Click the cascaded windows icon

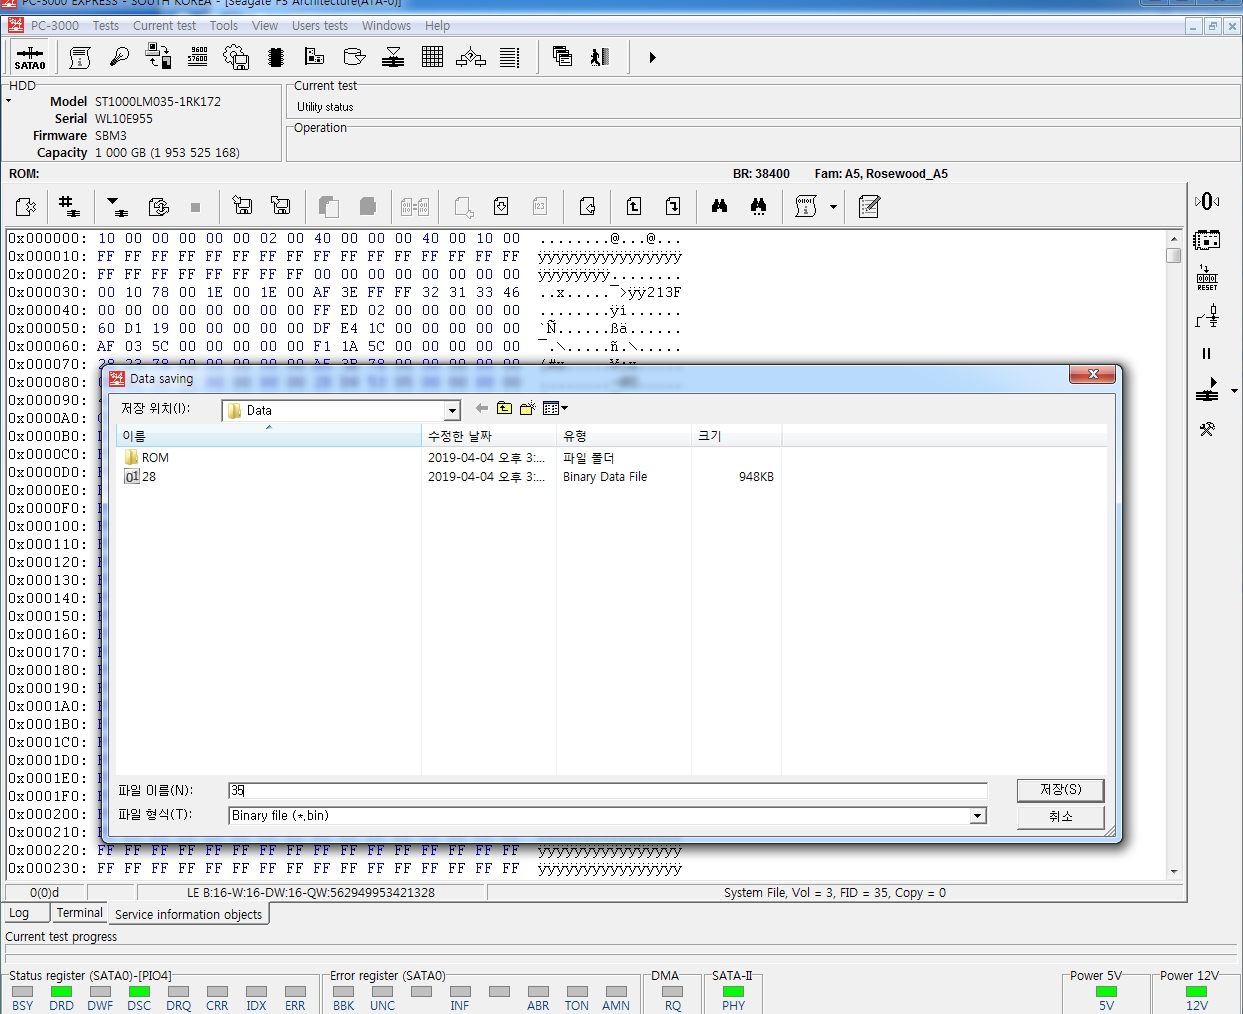pyautogui.click(x=562, y=57)
